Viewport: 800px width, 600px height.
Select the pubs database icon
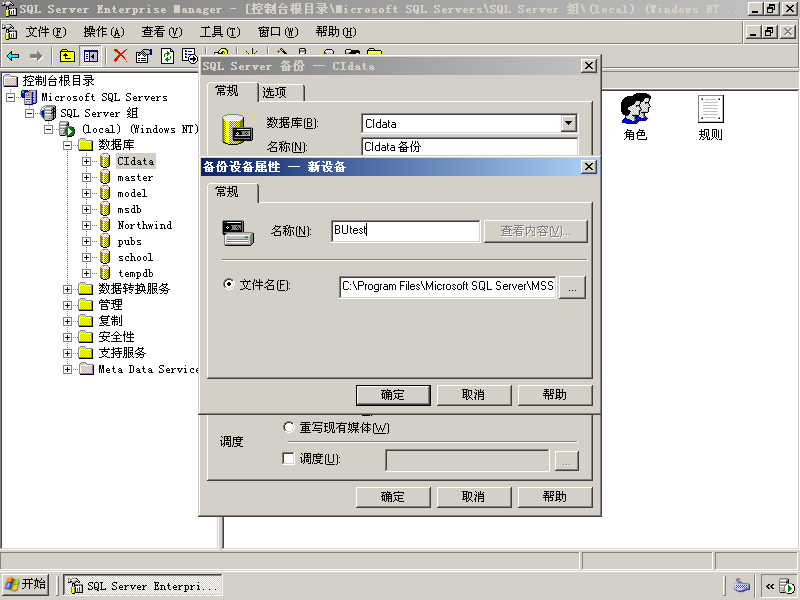(x=105, y=241)
